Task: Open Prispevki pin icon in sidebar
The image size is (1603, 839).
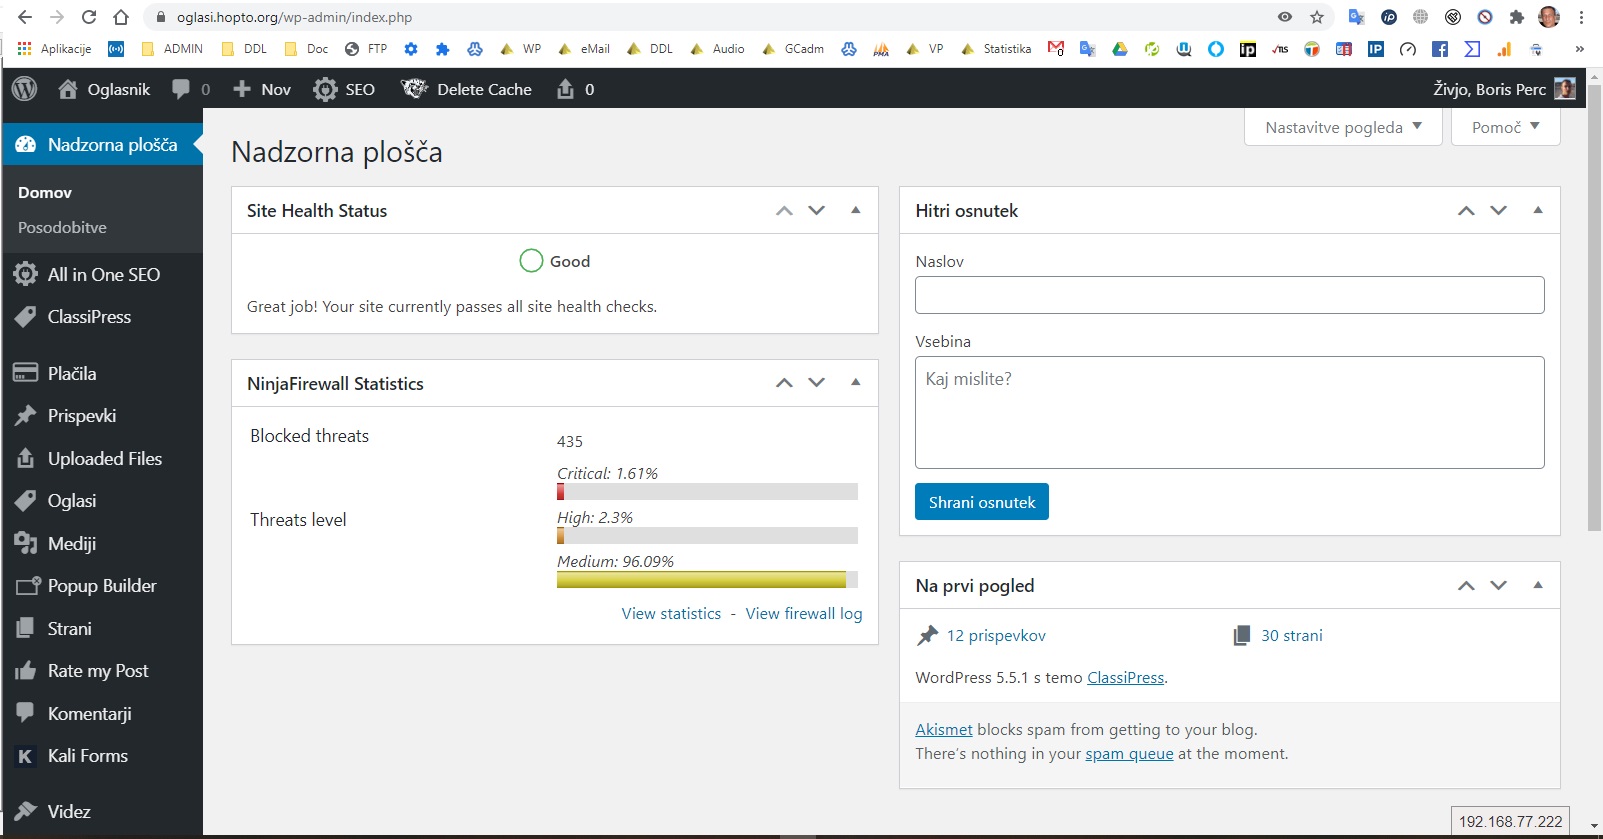Action: click(x=25, y=416)
